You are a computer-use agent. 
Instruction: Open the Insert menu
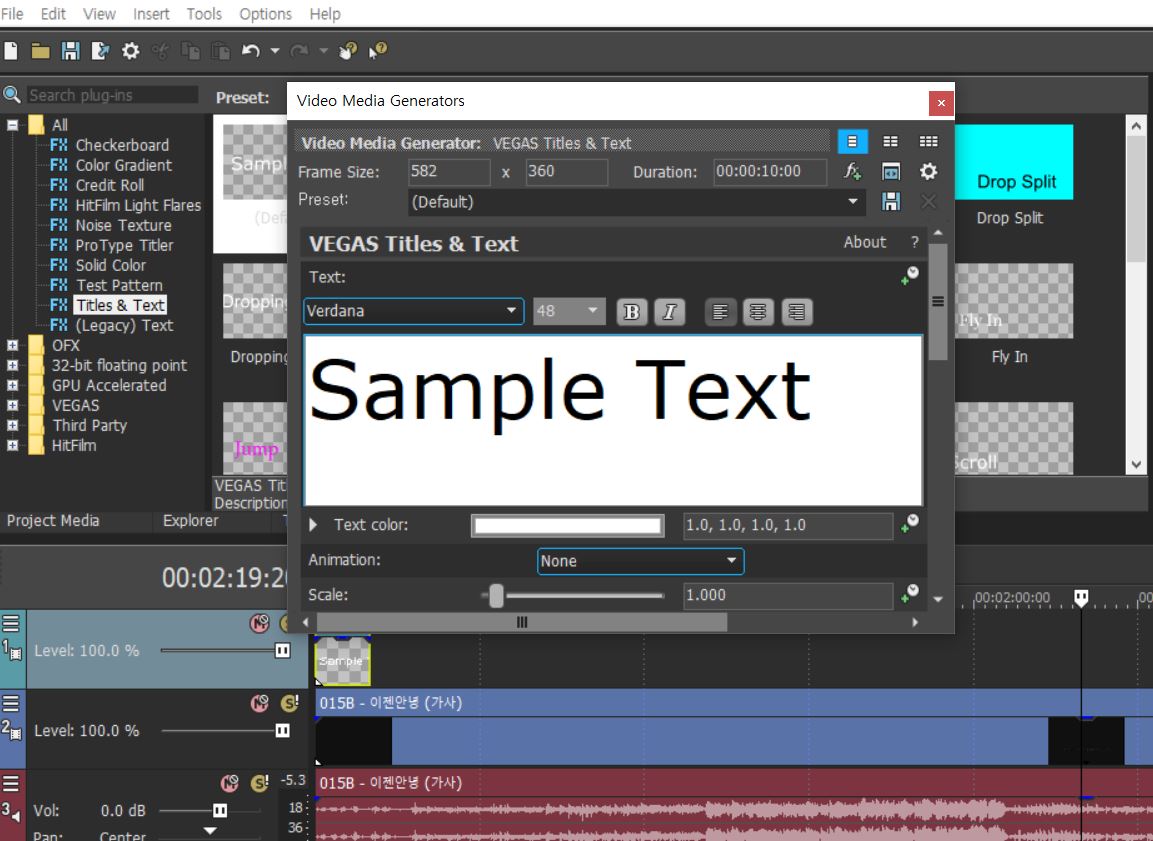click(151, 14)
